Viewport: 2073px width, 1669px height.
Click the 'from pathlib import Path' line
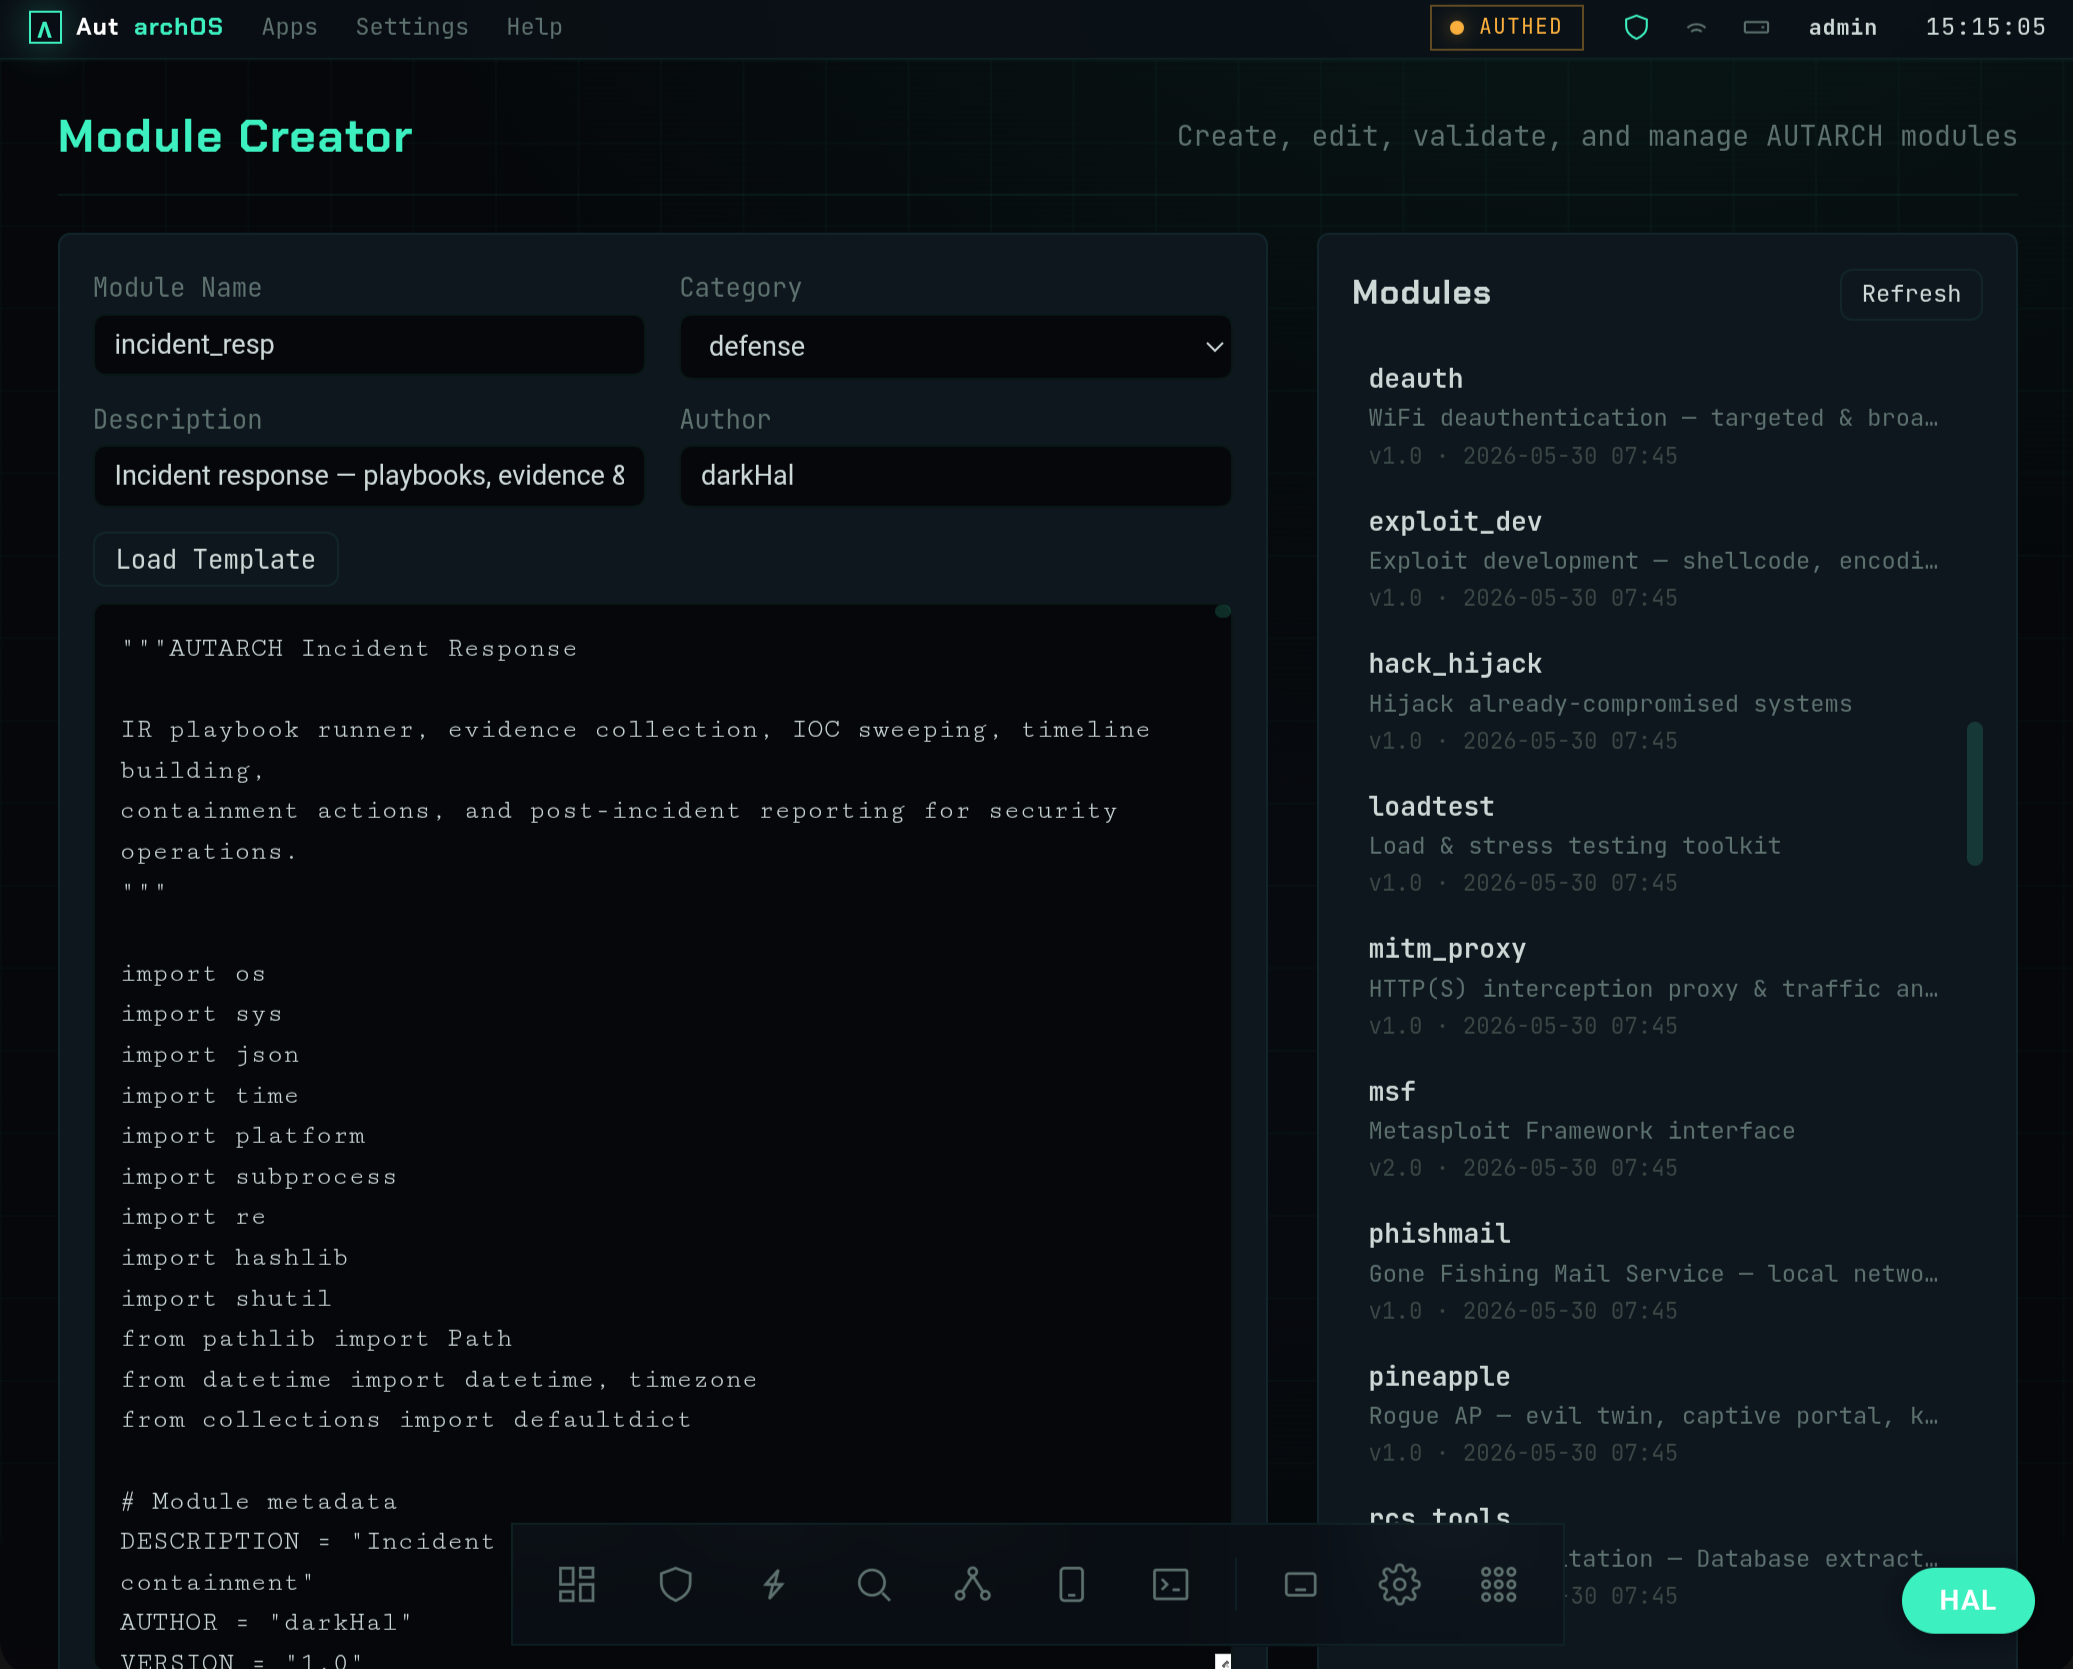pyautogui.click(x=316, y=1339)
